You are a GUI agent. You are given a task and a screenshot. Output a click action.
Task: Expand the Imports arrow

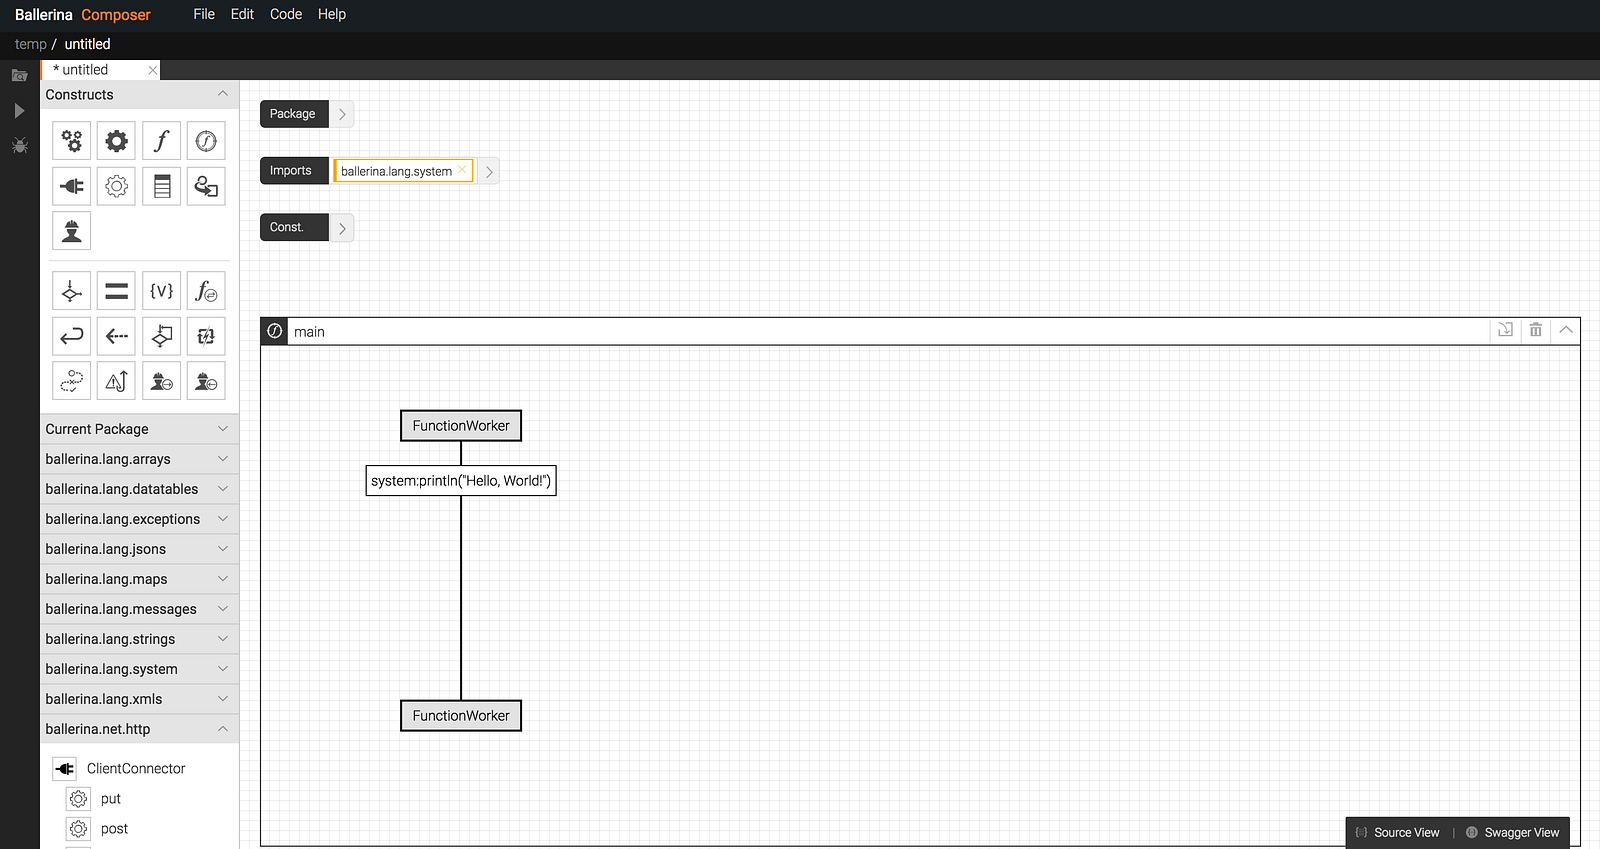488,171
